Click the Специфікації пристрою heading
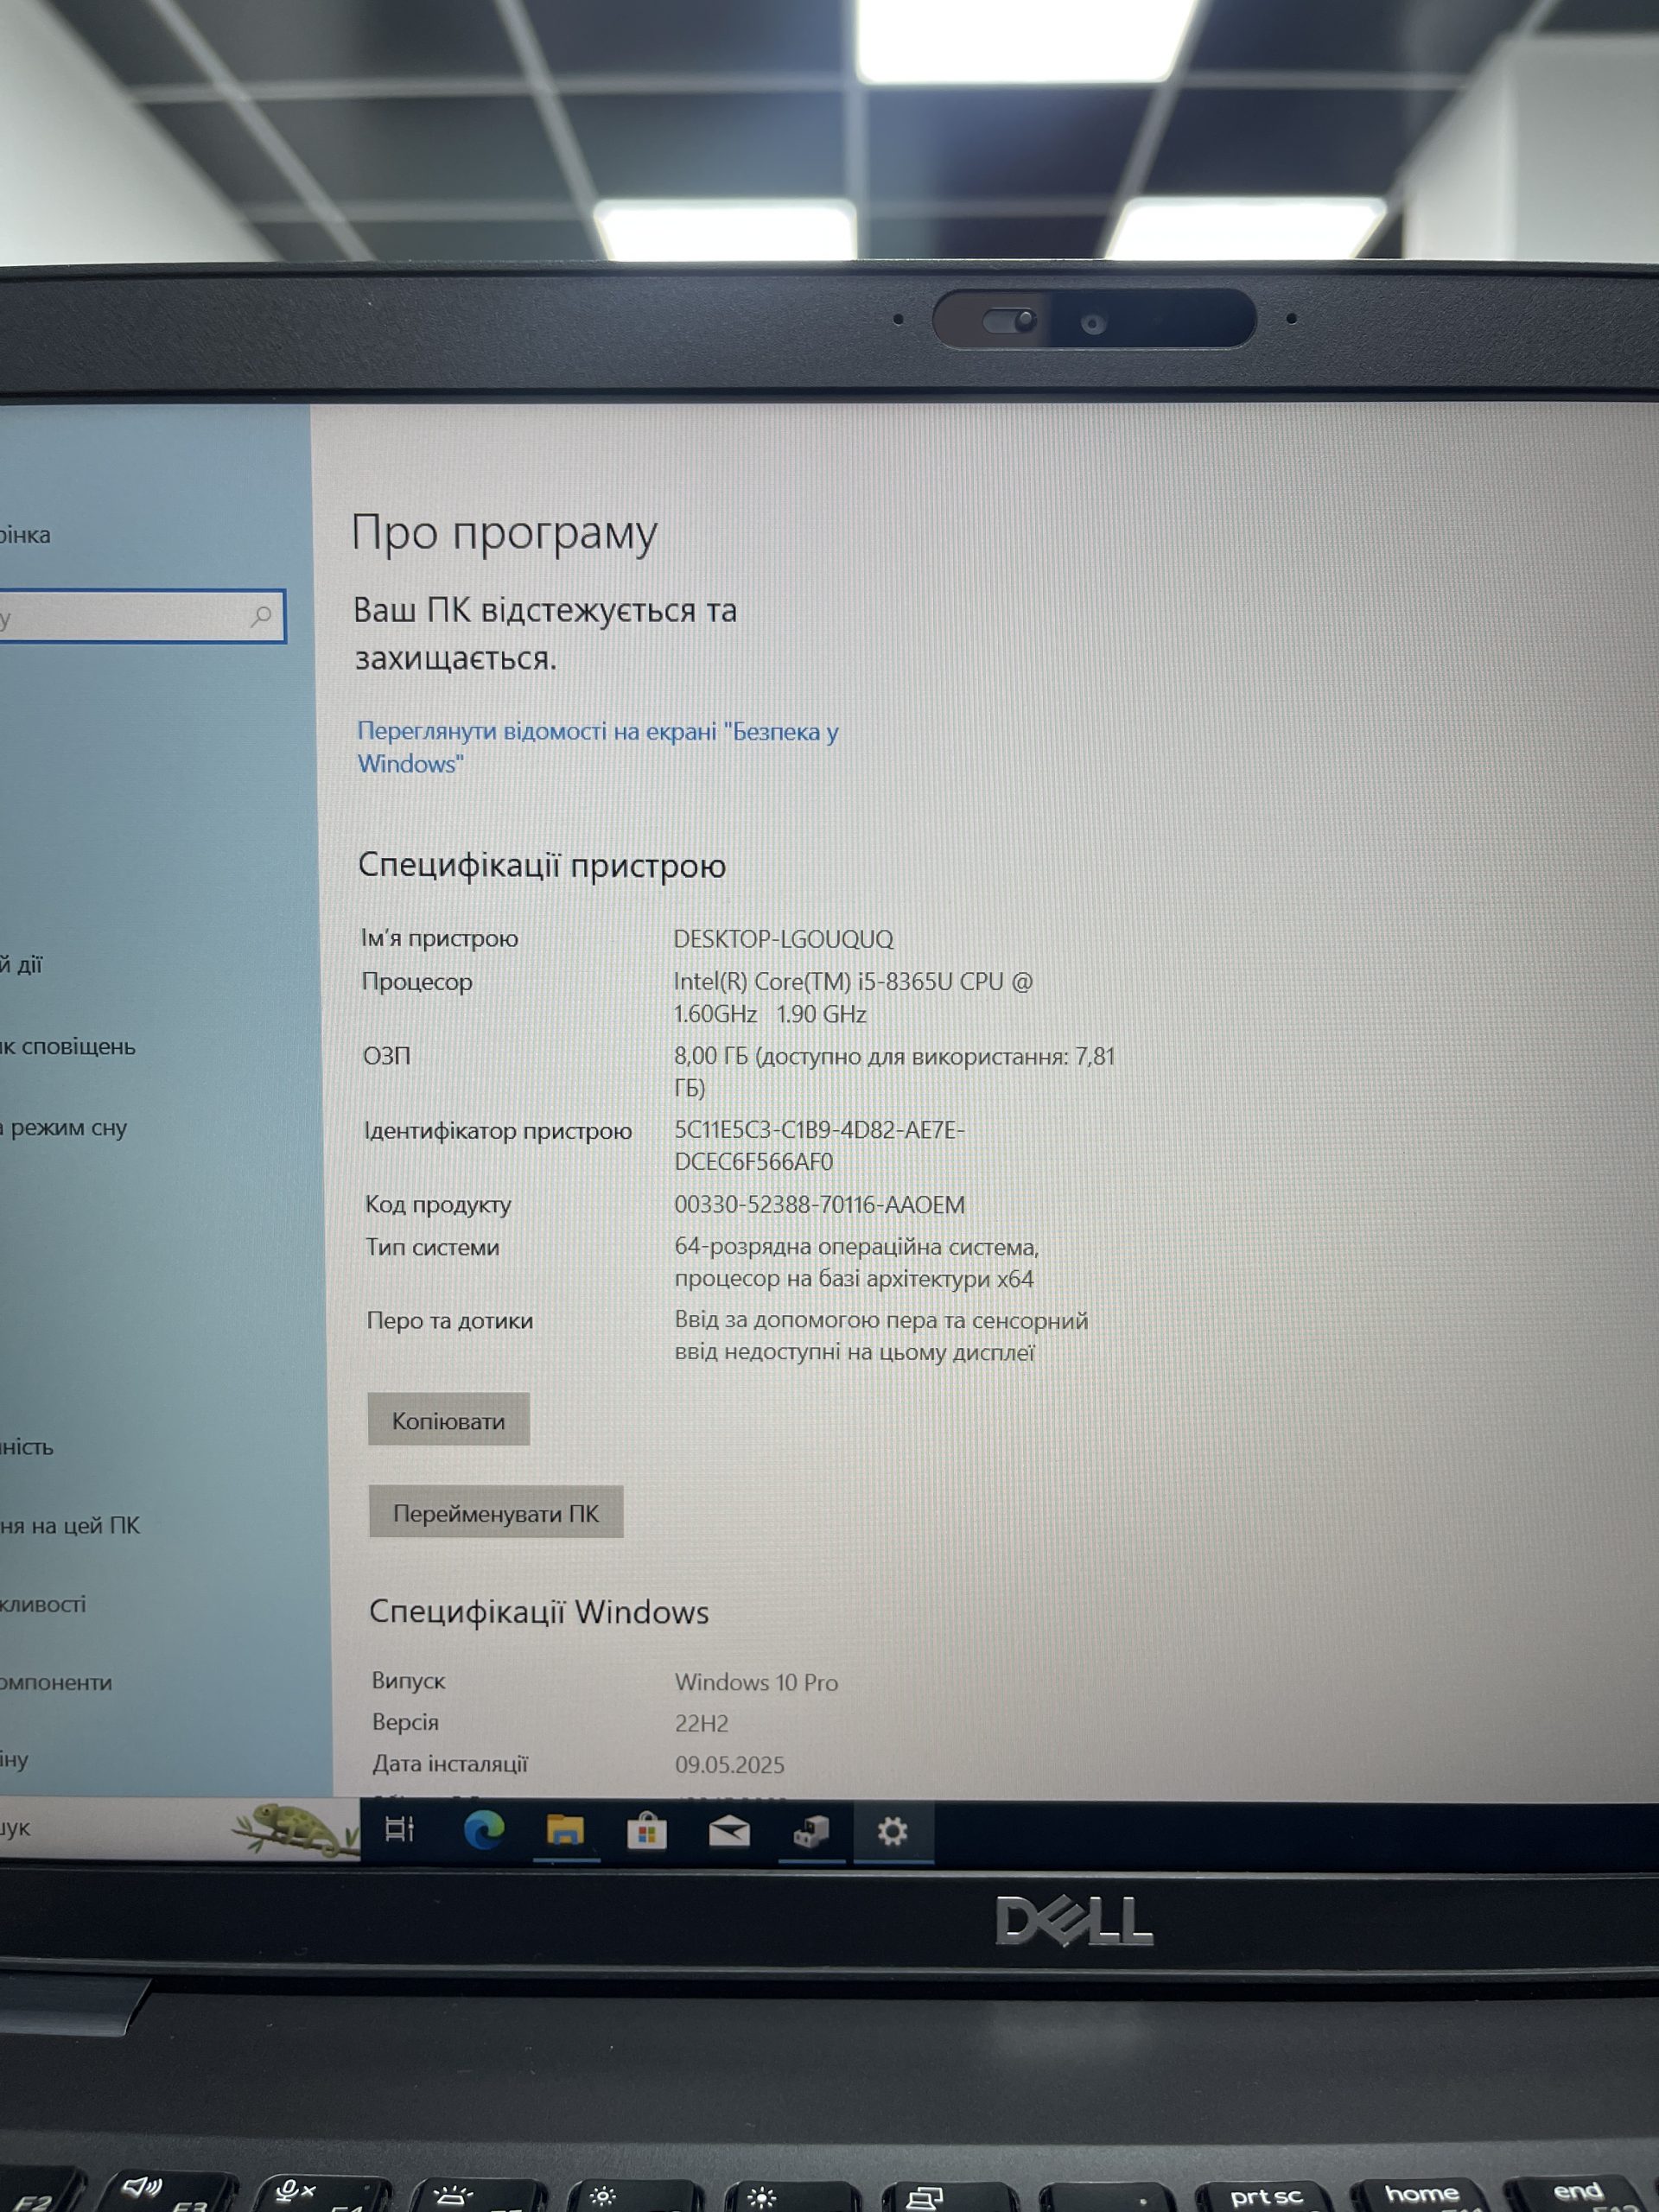This screenshot has height=2212, width=1659. pos(542,865)
